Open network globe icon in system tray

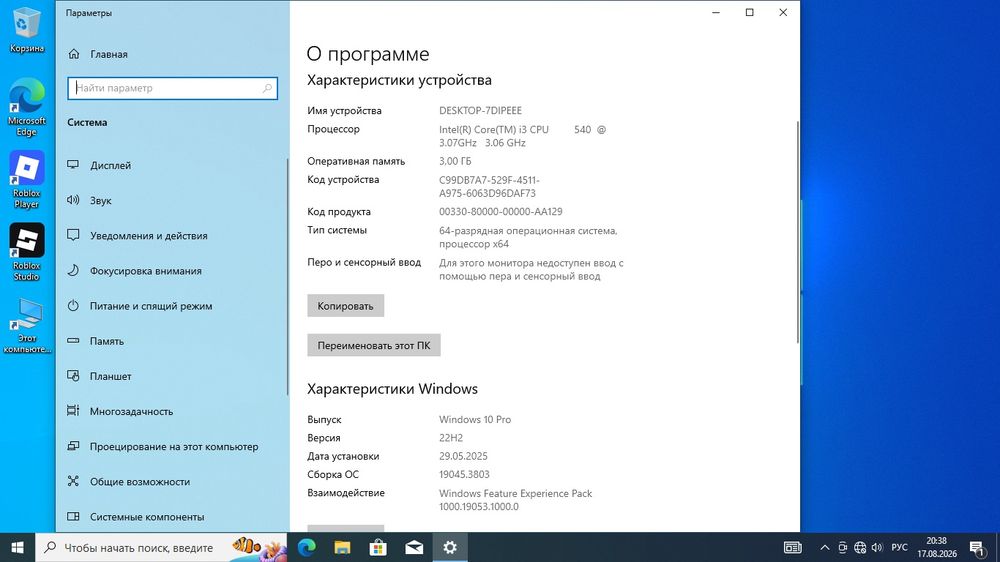(860, 547)
